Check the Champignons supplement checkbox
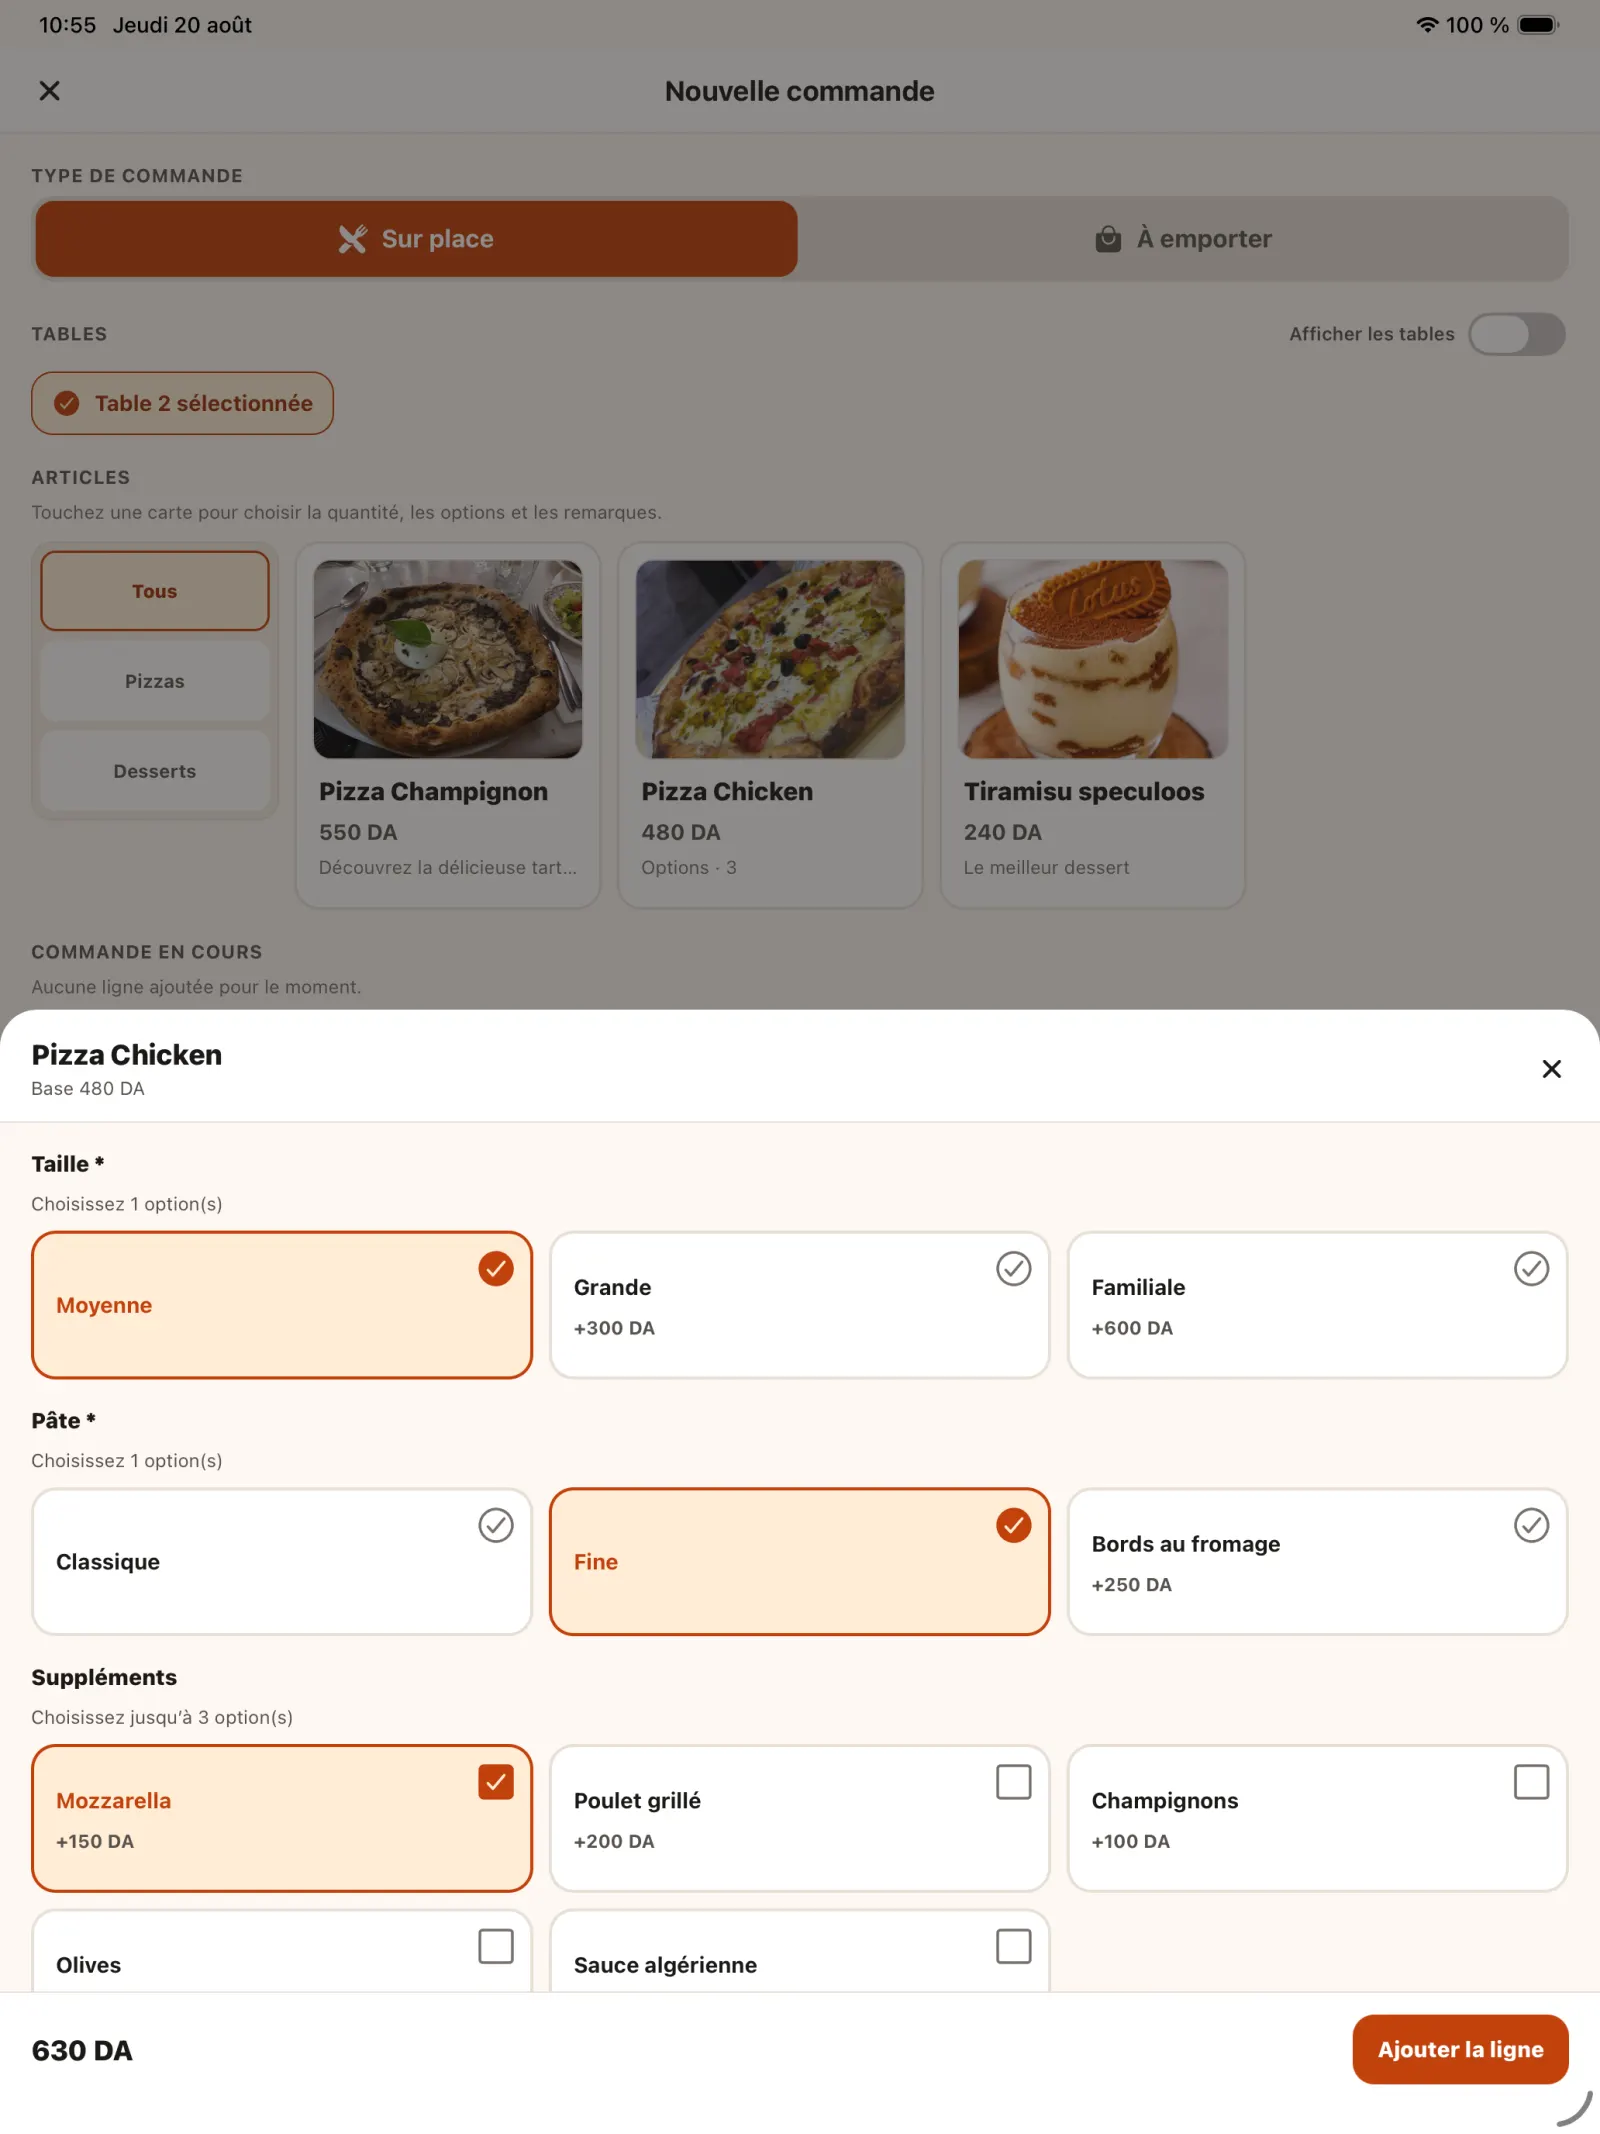The image size is (1600, 2134). pos(1531,1782)
